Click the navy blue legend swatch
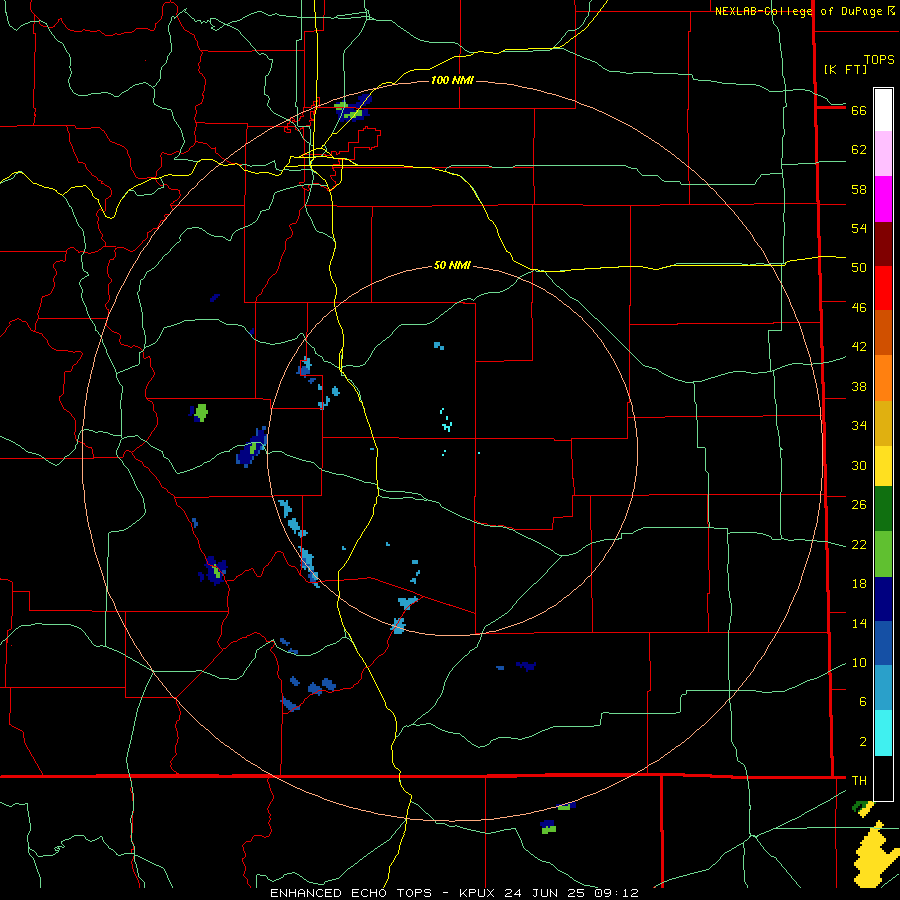 [x=883, y=599]
